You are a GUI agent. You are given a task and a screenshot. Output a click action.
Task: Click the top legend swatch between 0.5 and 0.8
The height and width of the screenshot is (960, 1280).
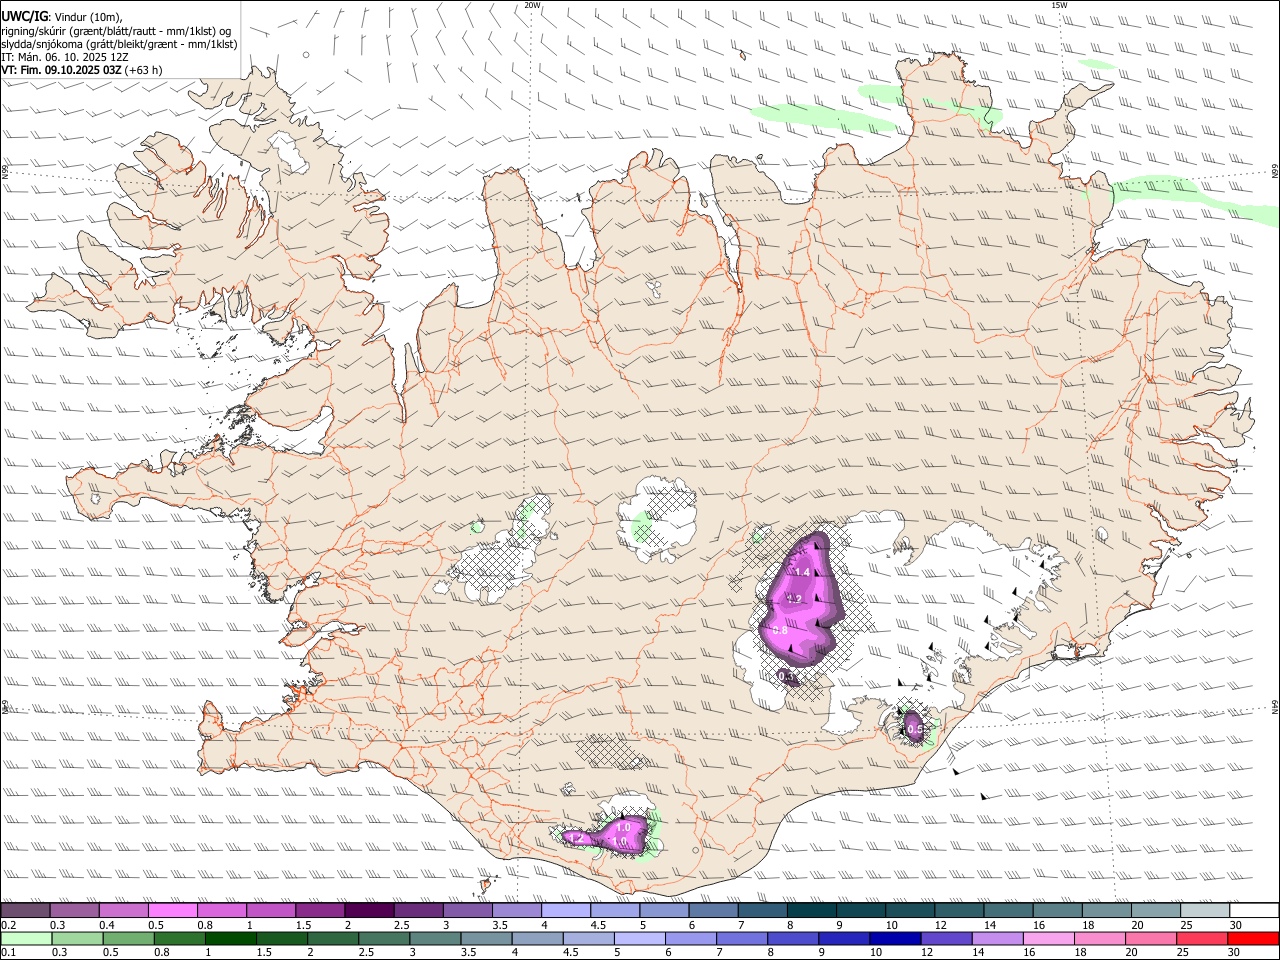pos(172,911)
